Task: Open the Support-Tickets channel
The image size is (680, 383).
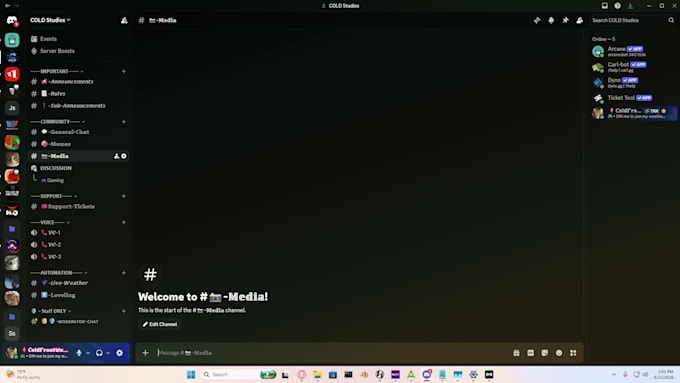Action: pyautogui.click(x=78, y=206)
